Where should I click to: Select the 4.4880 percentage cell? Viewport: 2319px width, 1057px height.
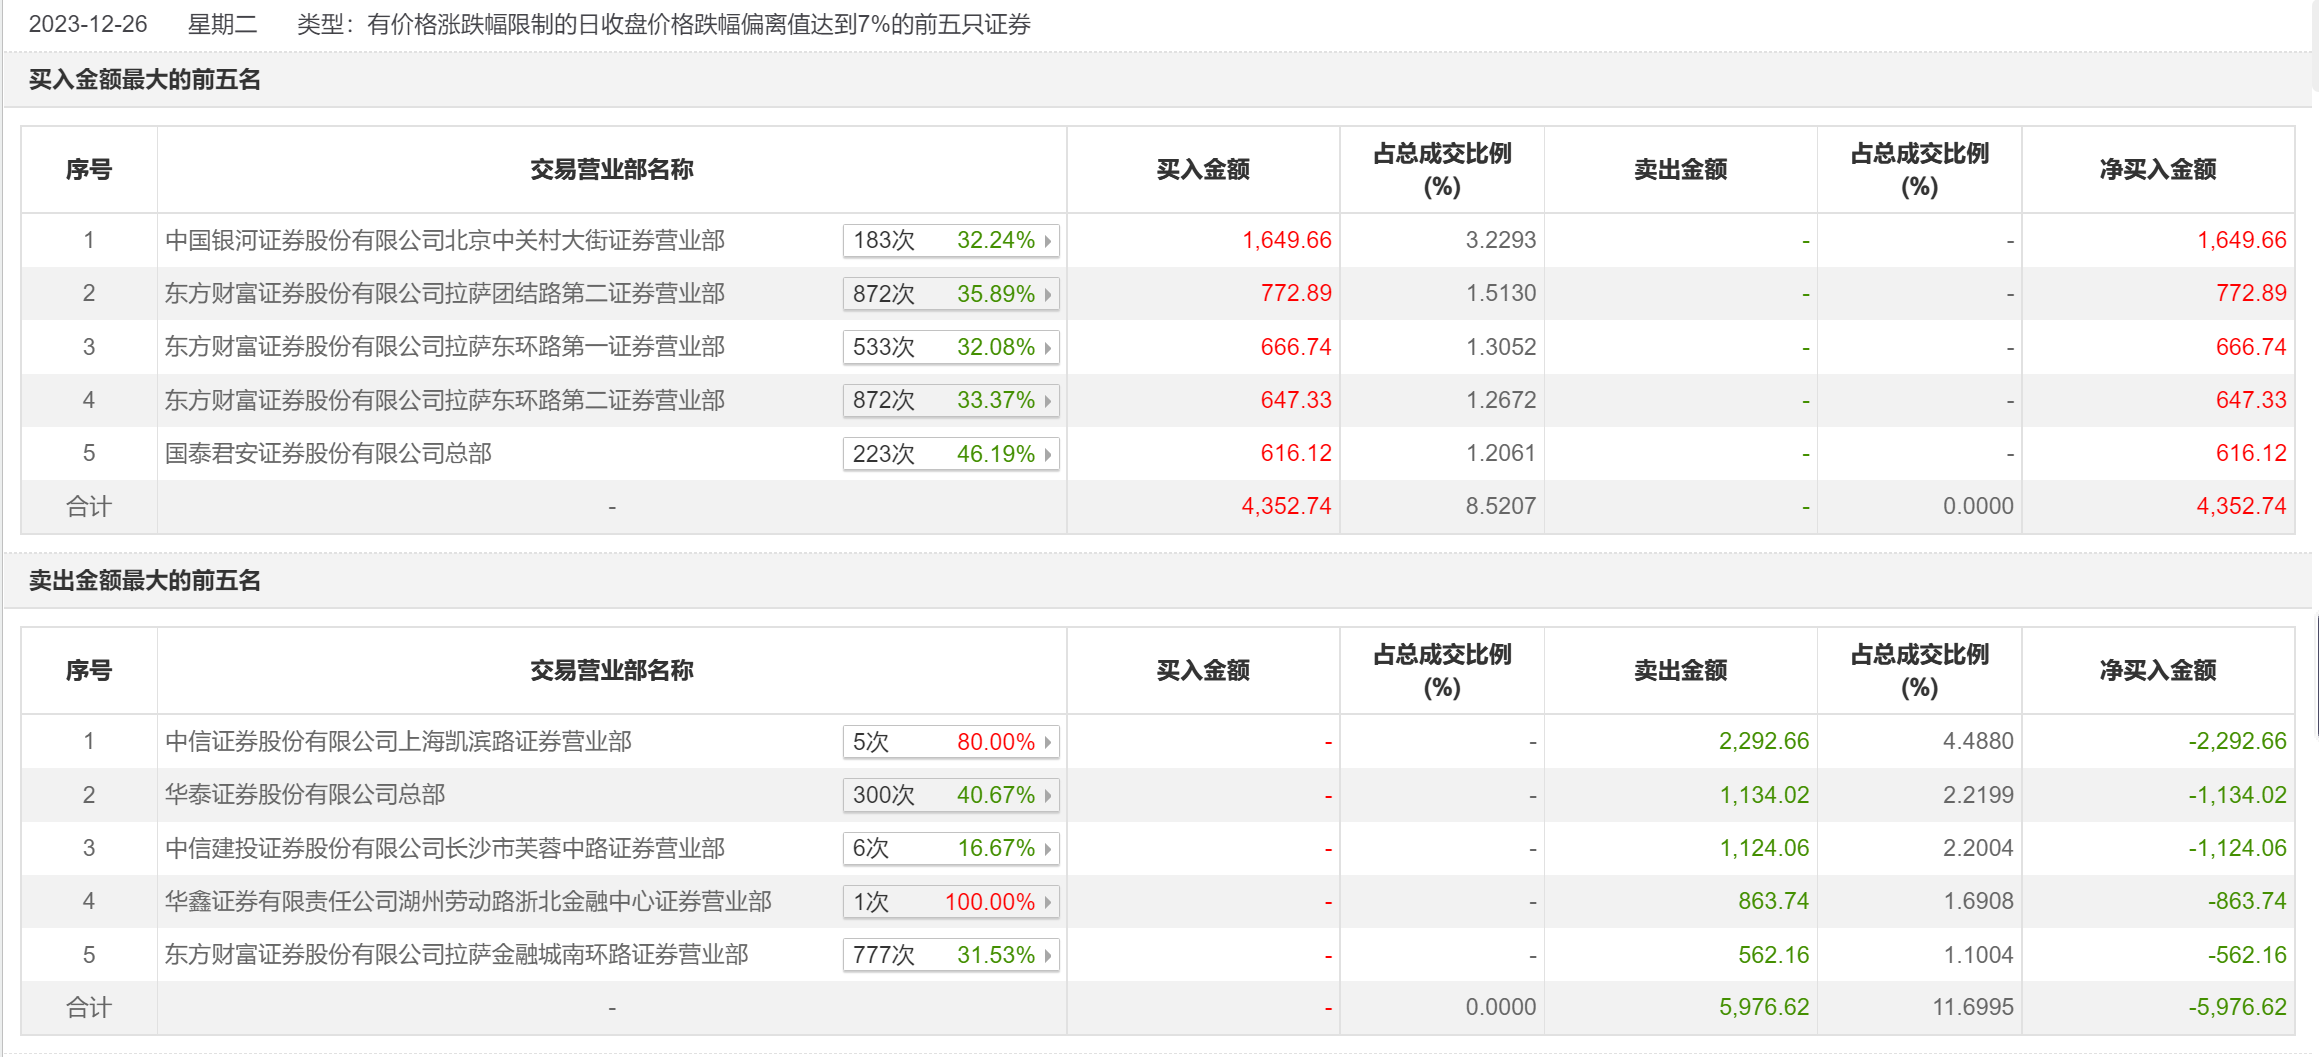click(x=1978, y=741)
